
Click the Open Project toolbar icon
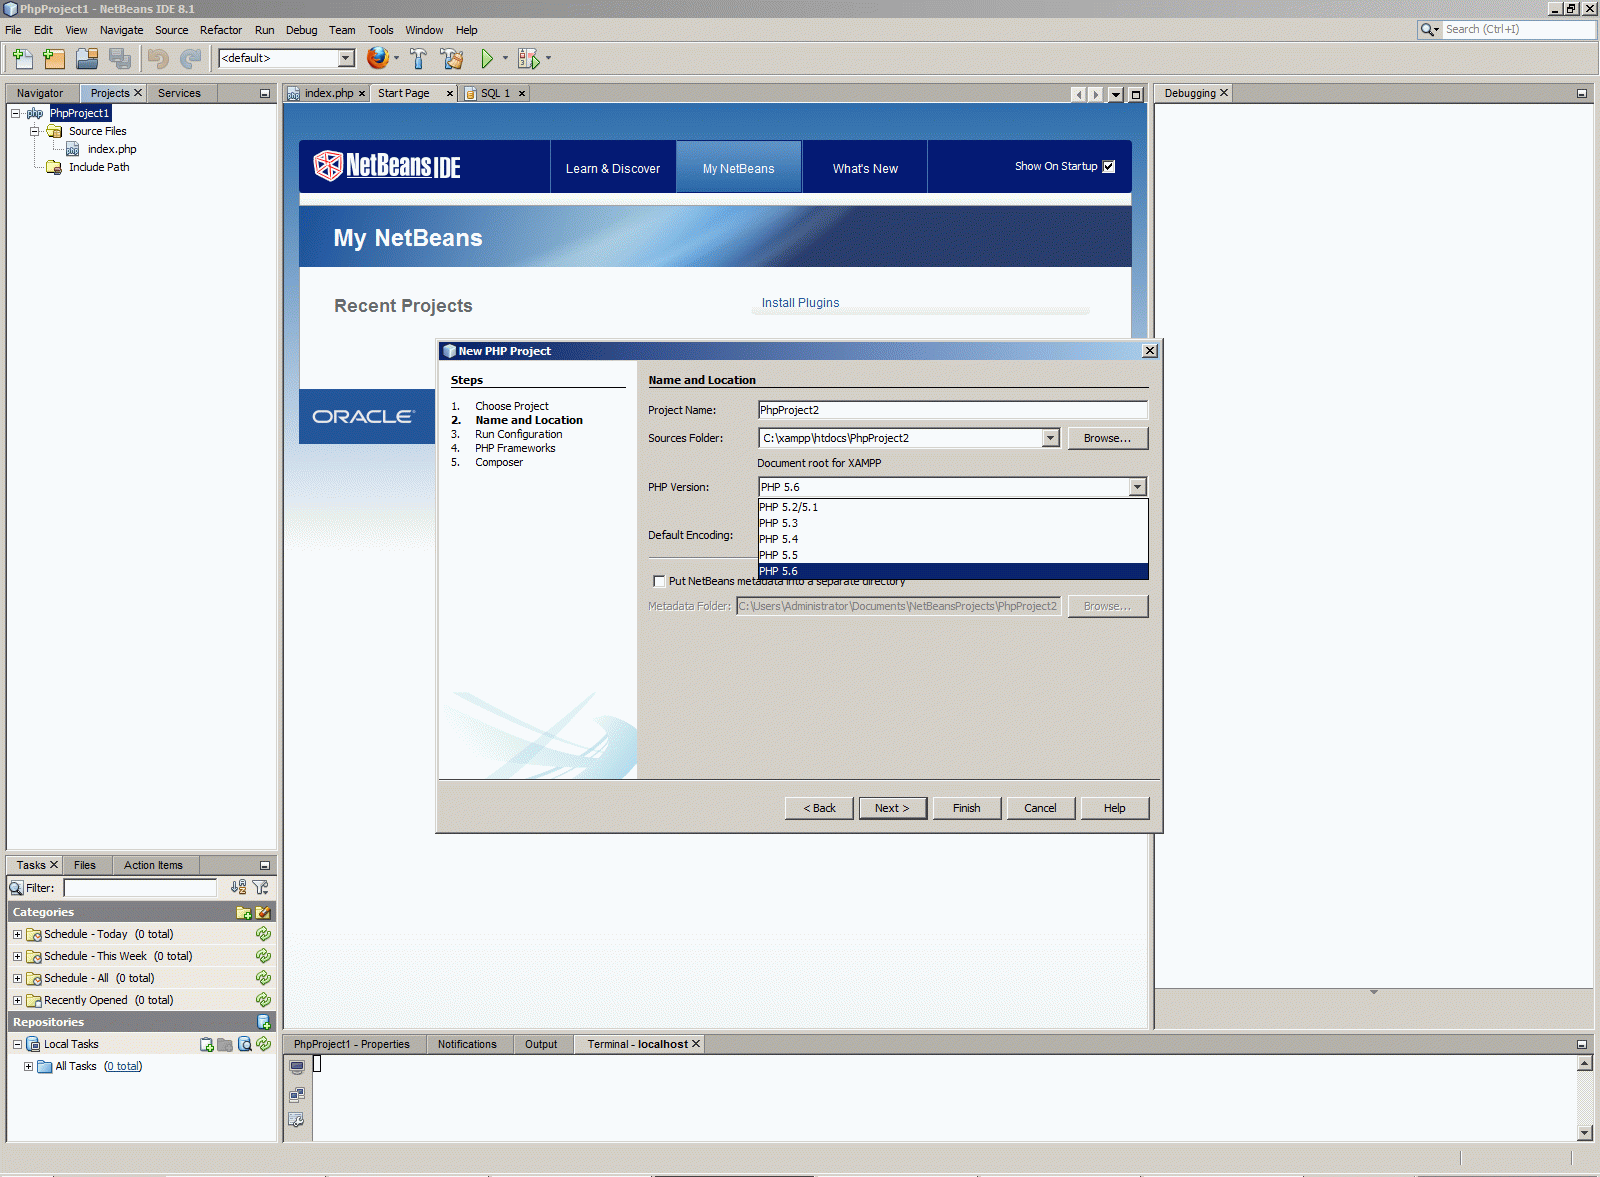[x=87, y=59]
